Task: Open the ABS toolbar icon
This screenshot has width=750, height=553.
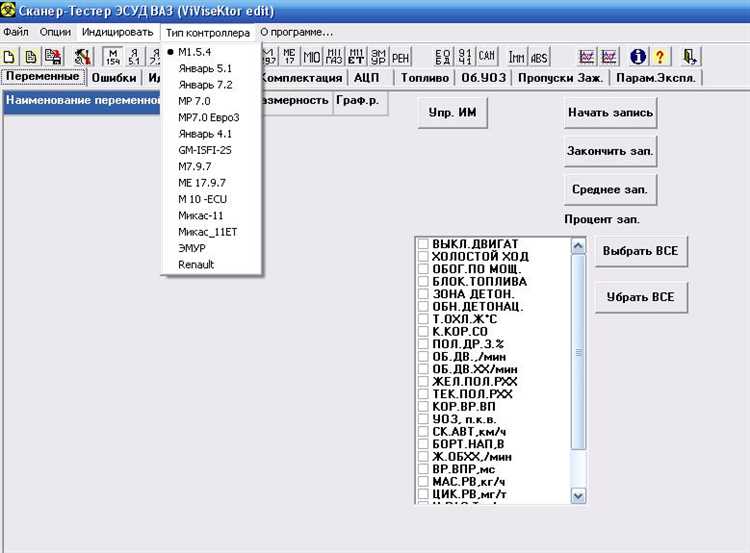Action: point(539,57)
